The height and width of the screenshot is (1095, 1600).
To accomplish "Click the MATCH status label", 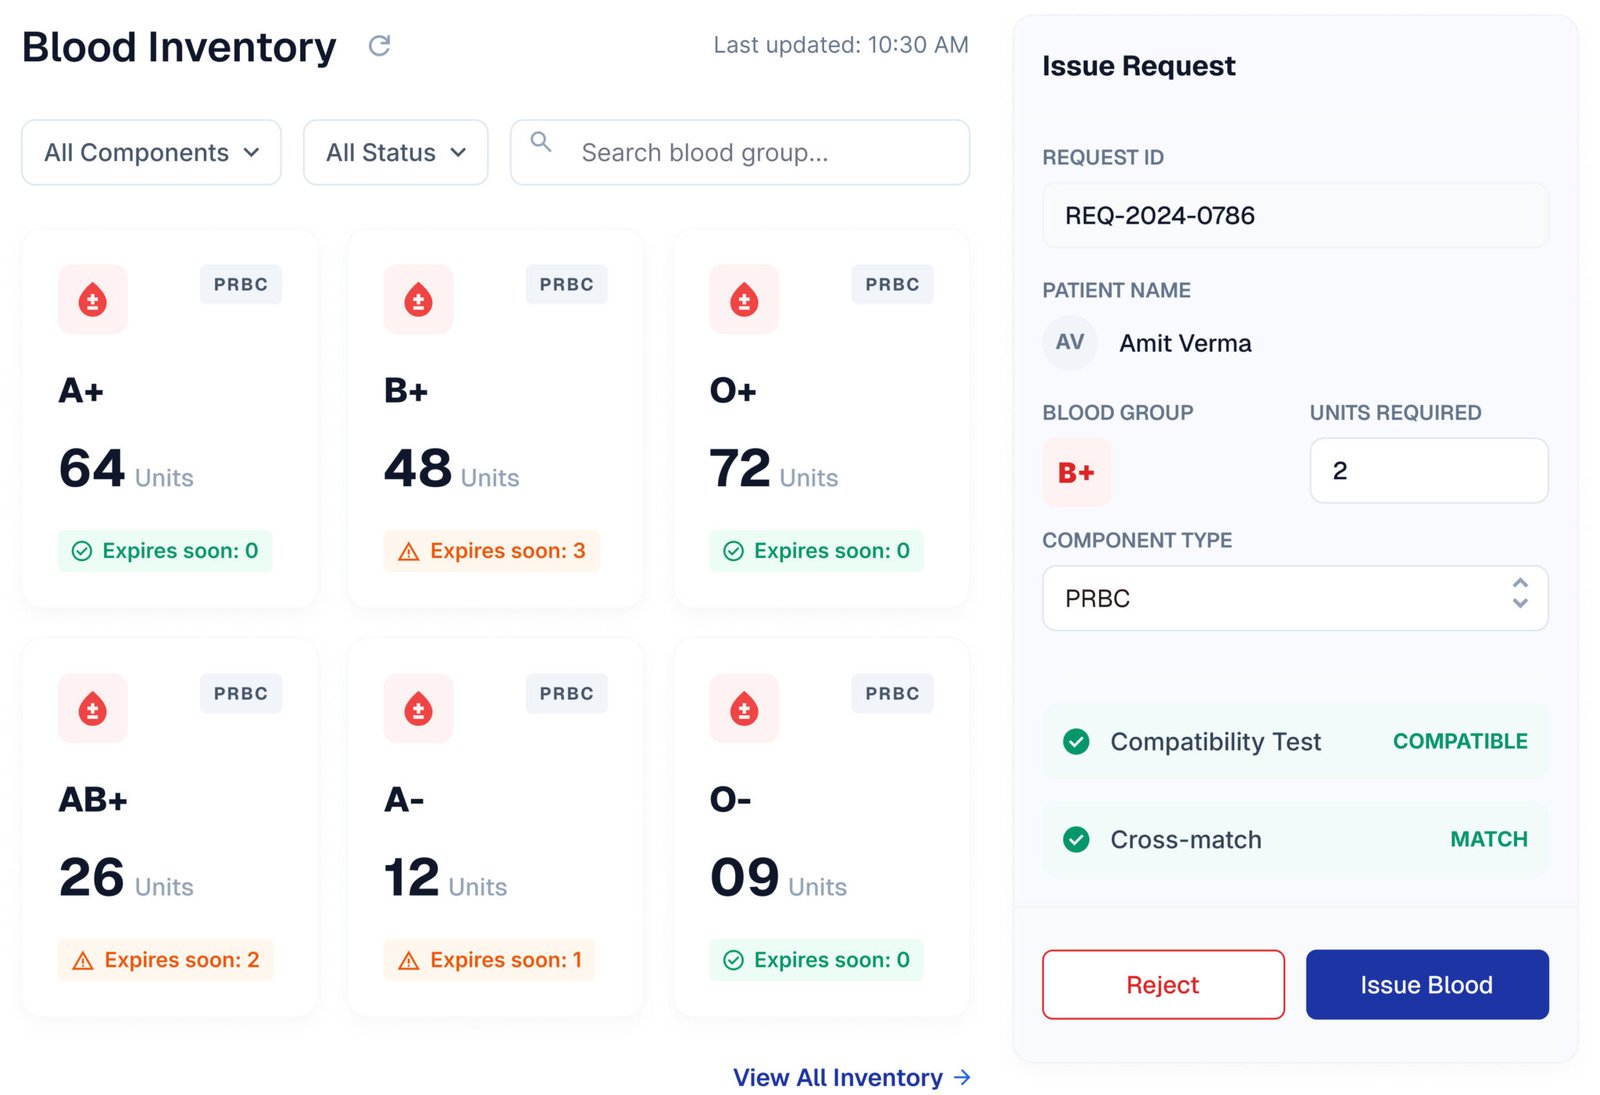I will tap(1489, 839).
